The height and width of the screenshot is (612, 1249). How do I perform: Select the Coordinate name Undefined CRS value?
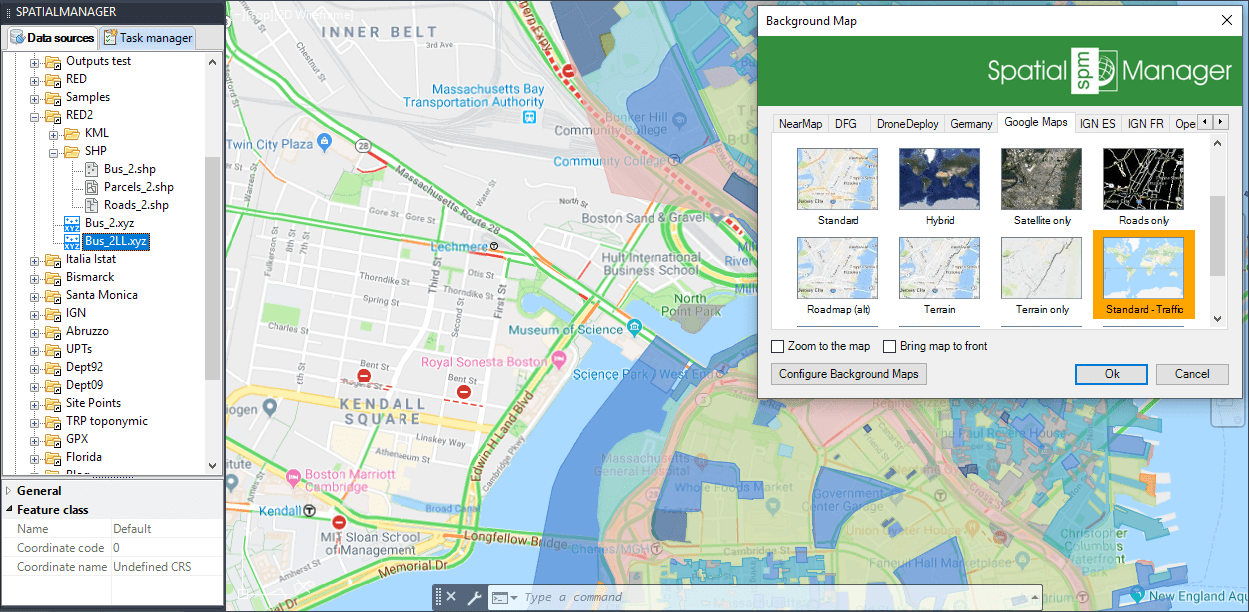pyautogui.click(x=166, y=567)
